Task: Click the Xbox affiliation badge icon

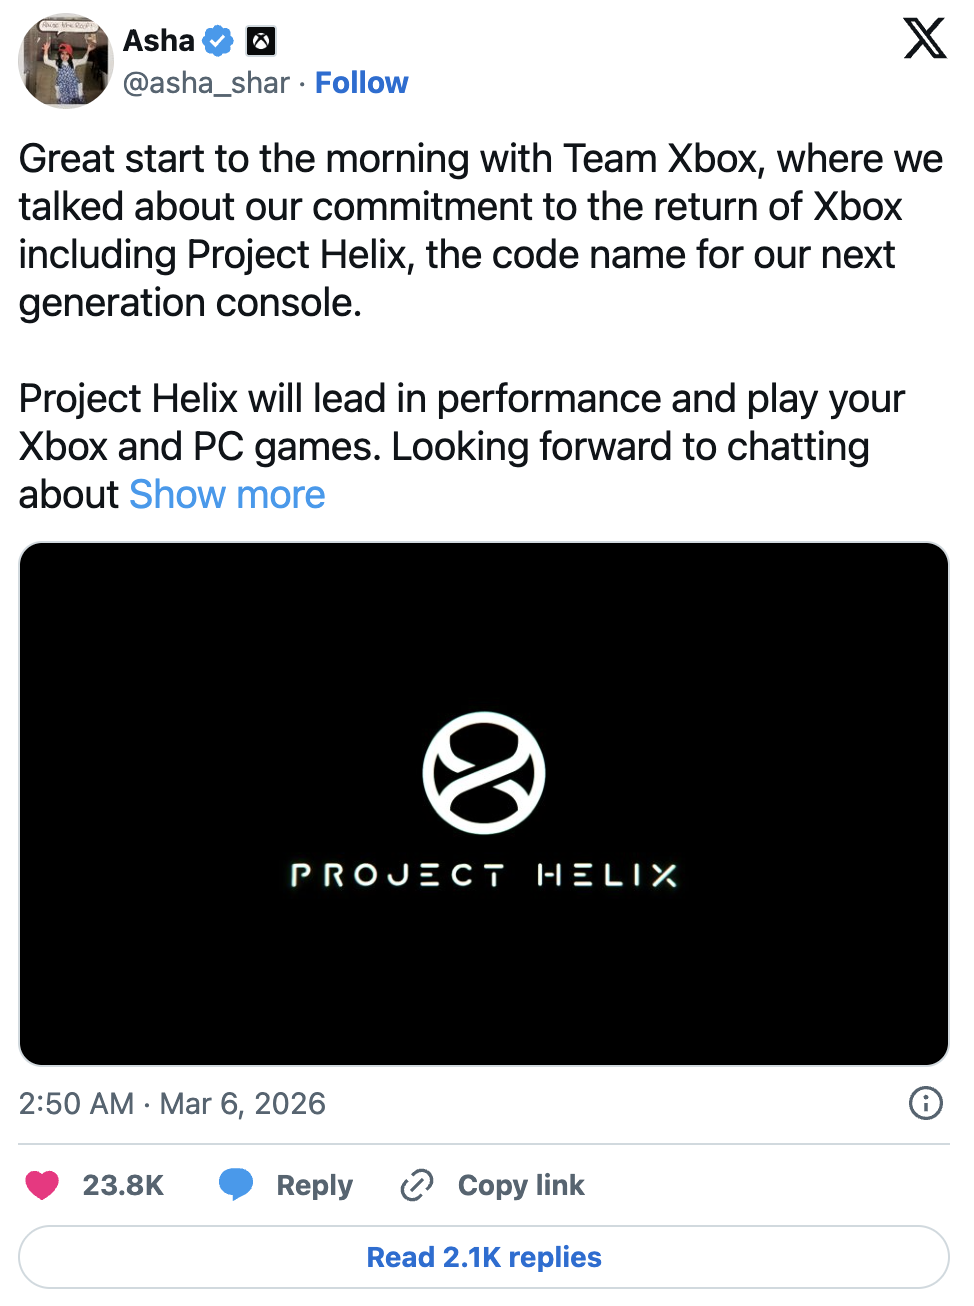Action: coord(261,41)
